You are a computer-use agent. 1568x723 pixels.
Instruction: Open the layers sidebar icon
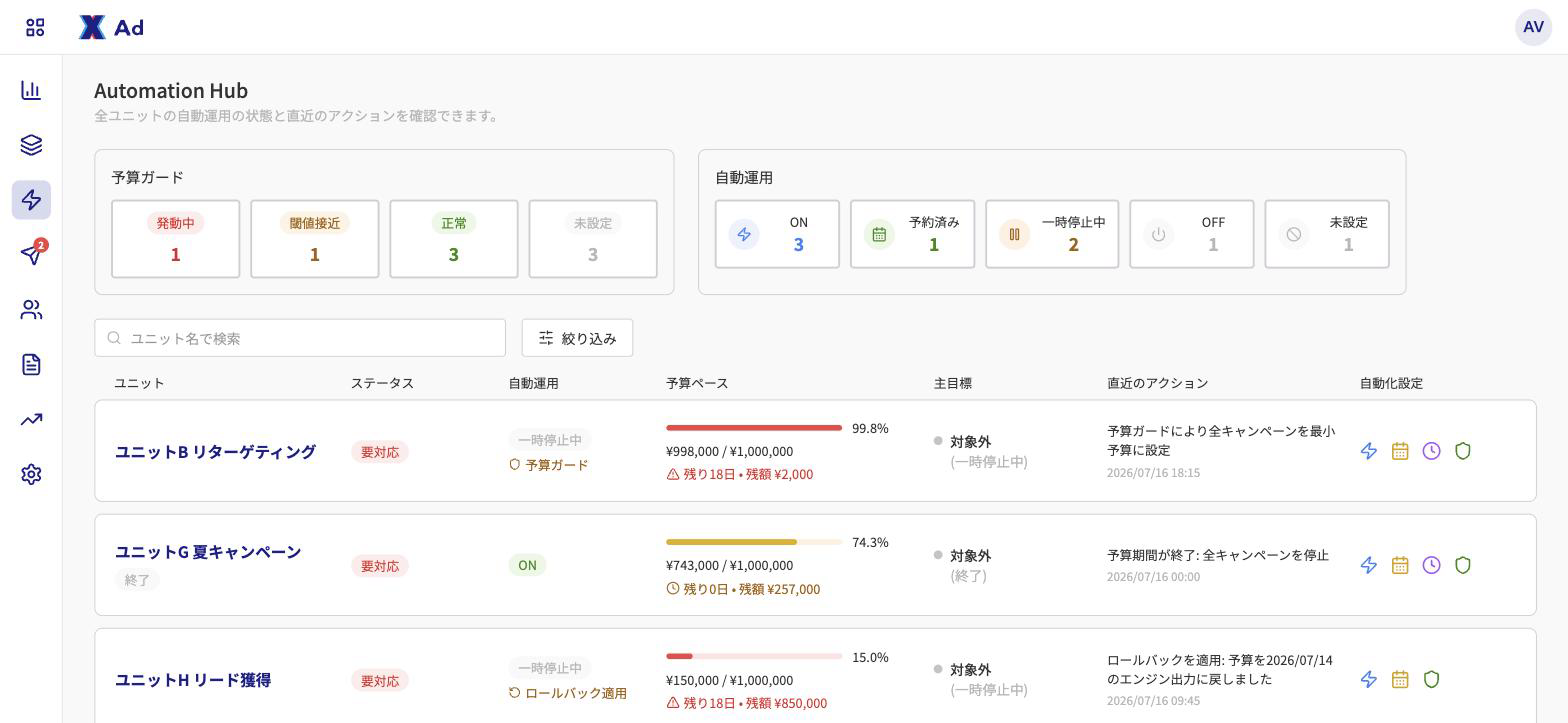[x=31, y=145]
